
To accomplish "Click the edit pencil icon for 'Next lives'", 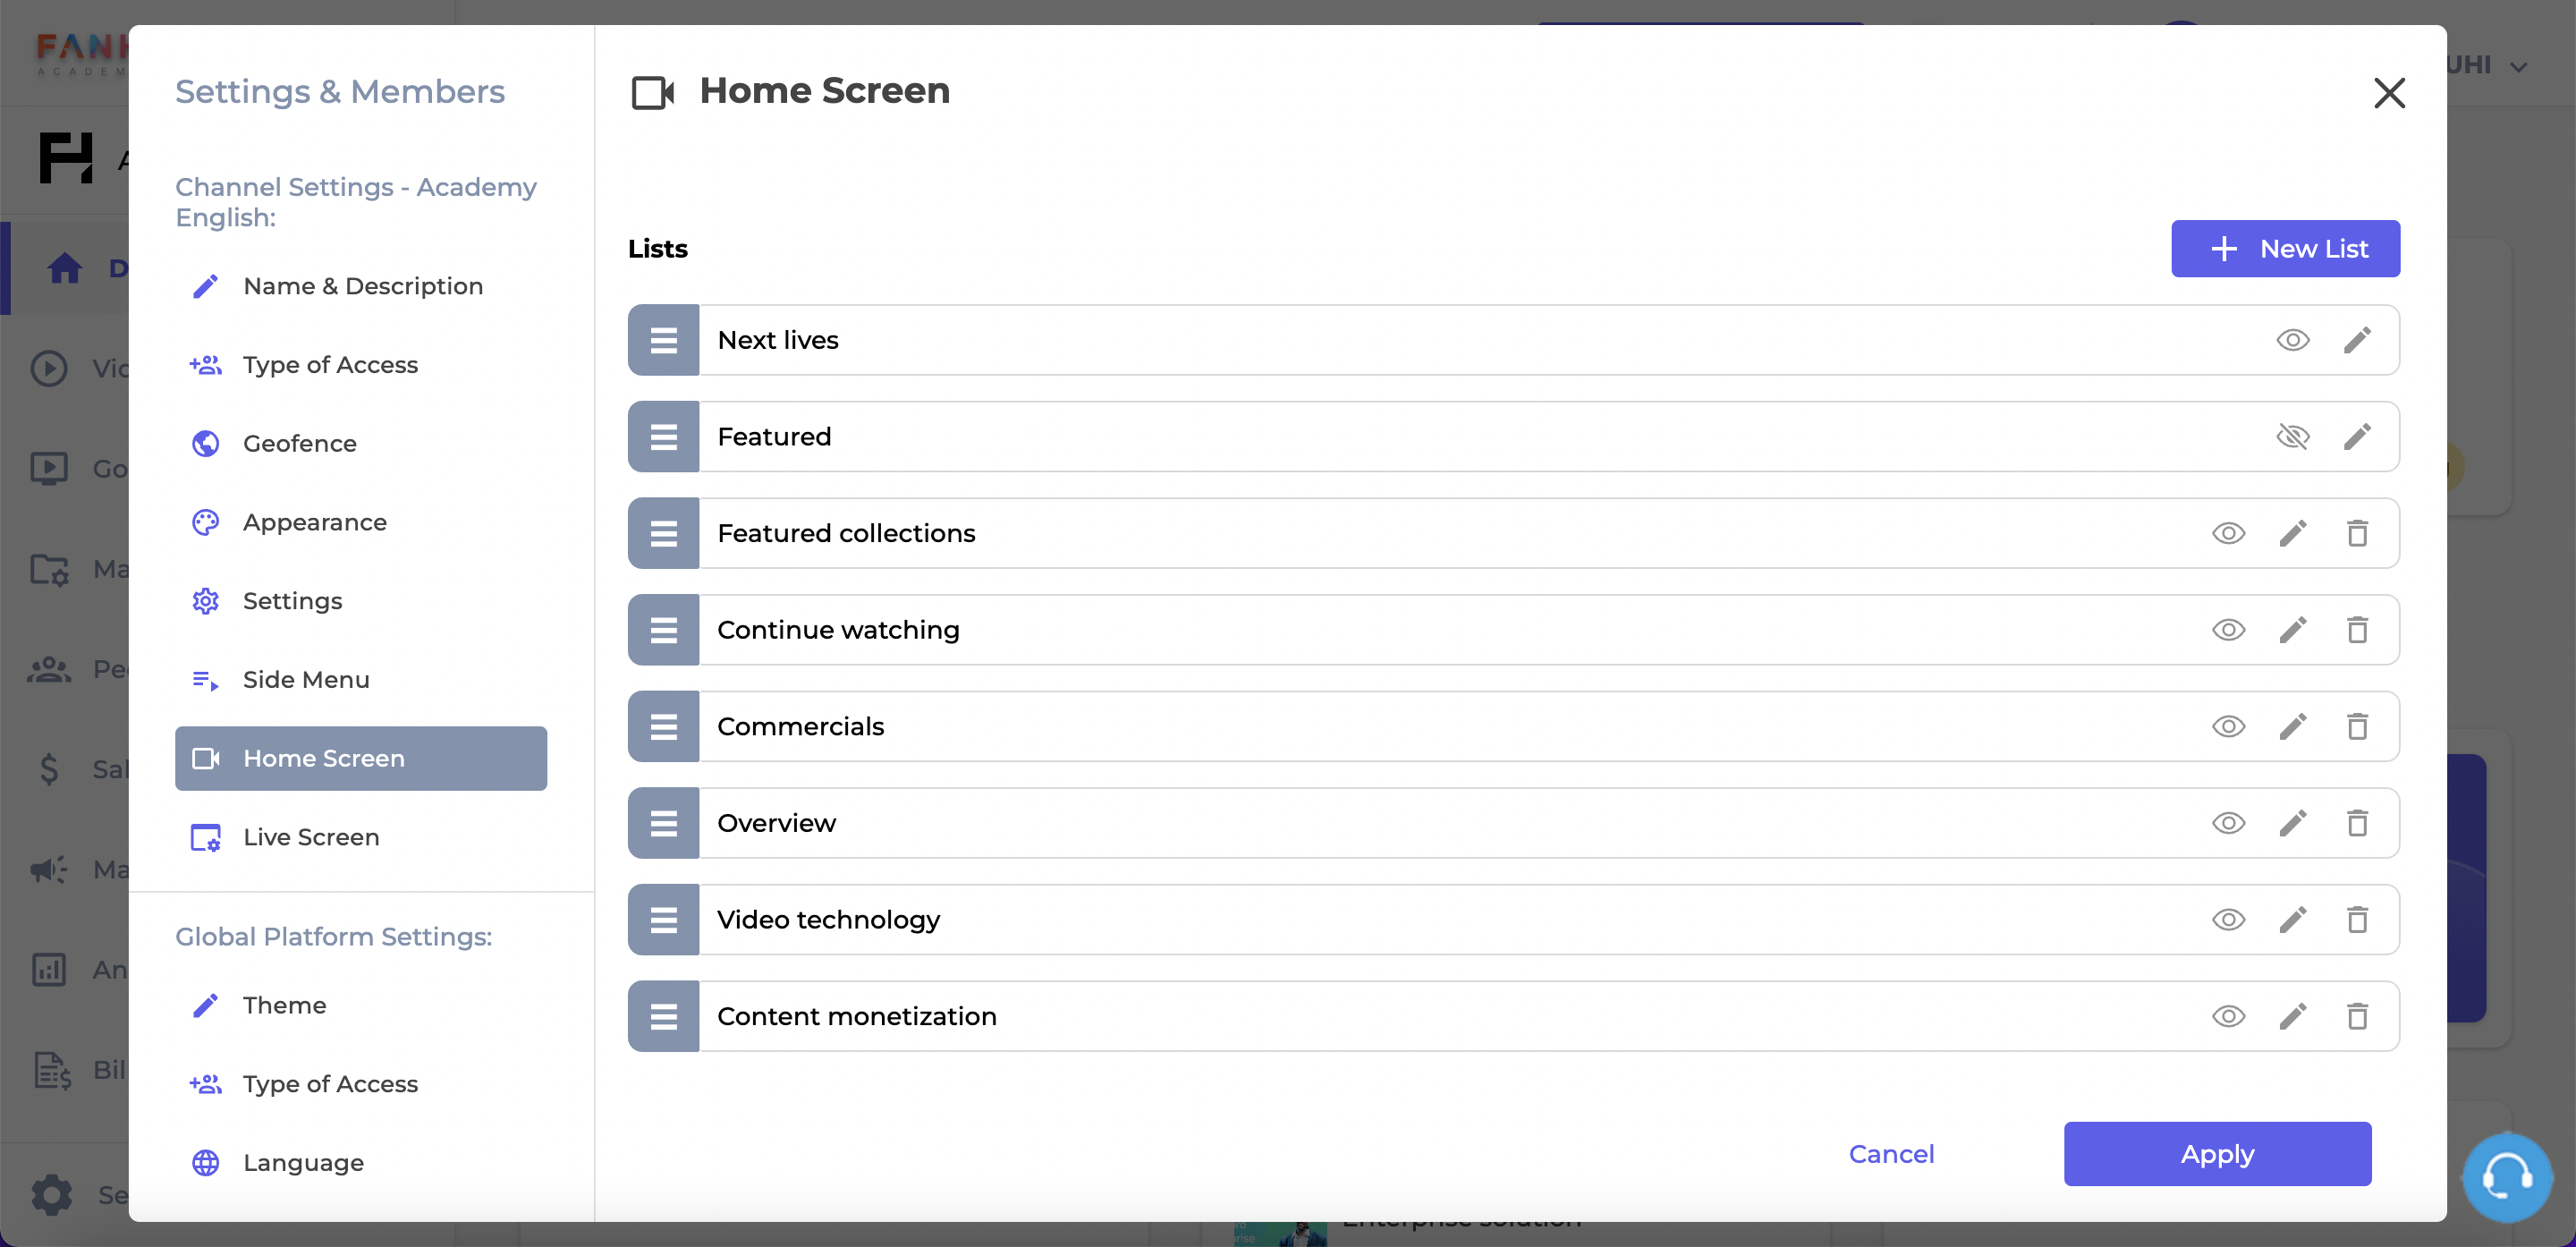I will coord(2356,340).
